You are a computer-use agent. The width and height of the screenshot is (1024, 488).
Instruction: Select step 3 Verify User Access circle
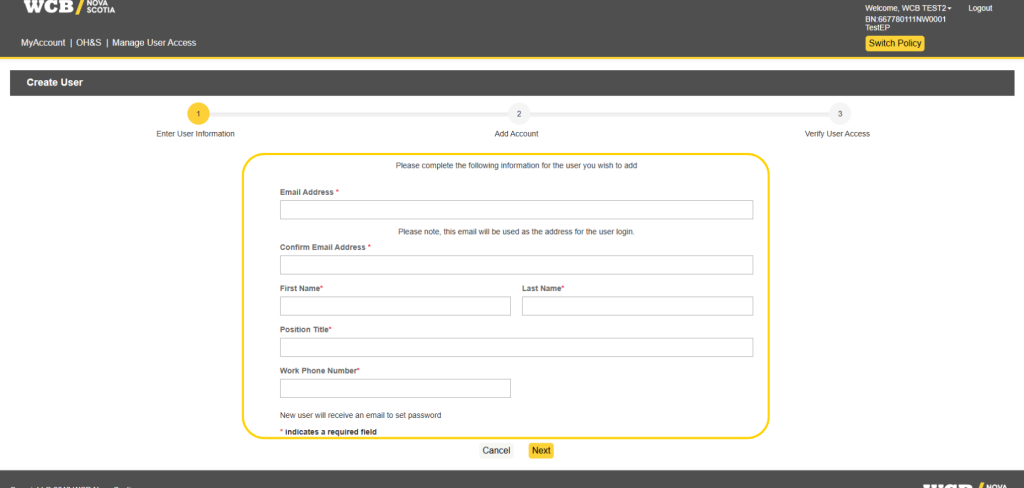(840, 114)
